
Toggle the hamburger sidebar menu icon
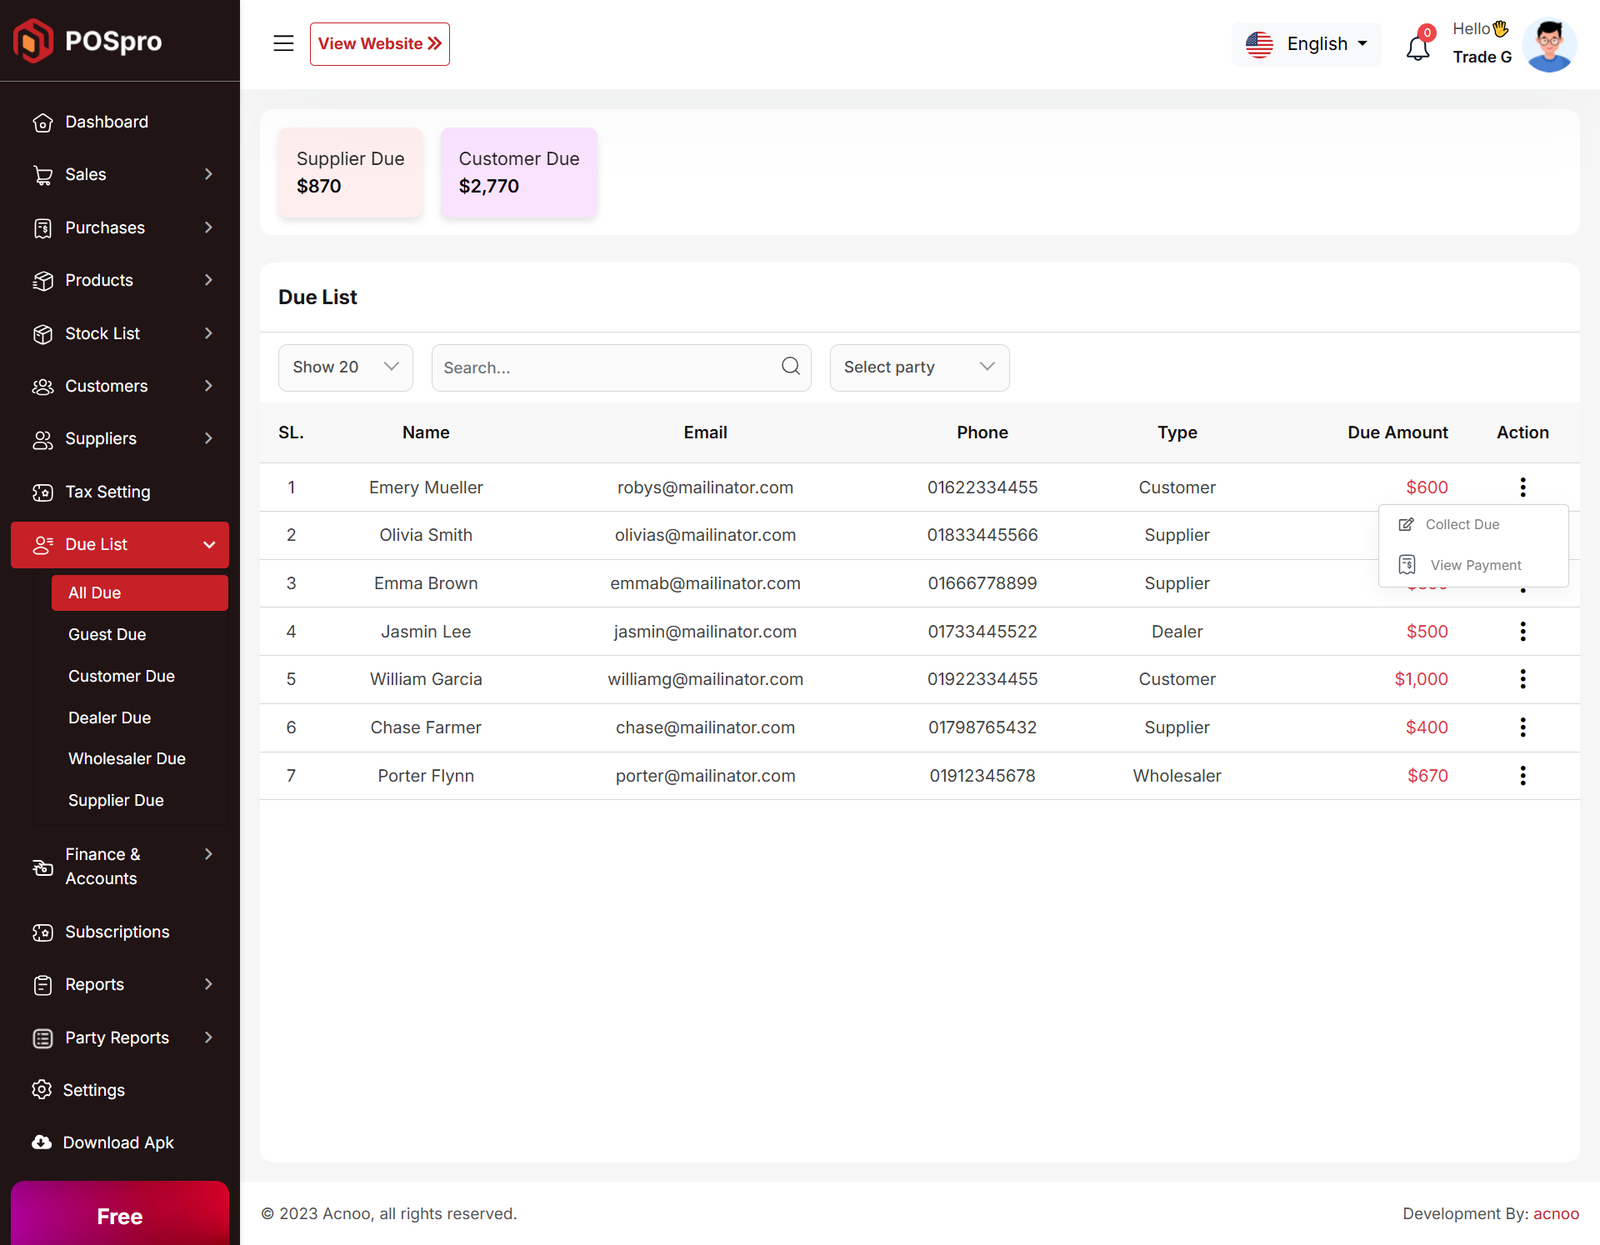(x=283, y=44)
